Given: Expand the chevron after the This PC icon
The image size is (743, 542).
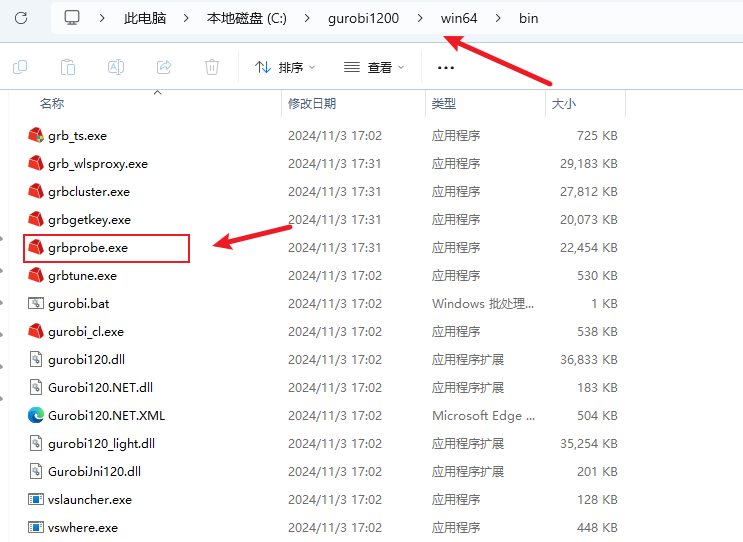Looking at the screenshot, I should [x=102, y=18].
